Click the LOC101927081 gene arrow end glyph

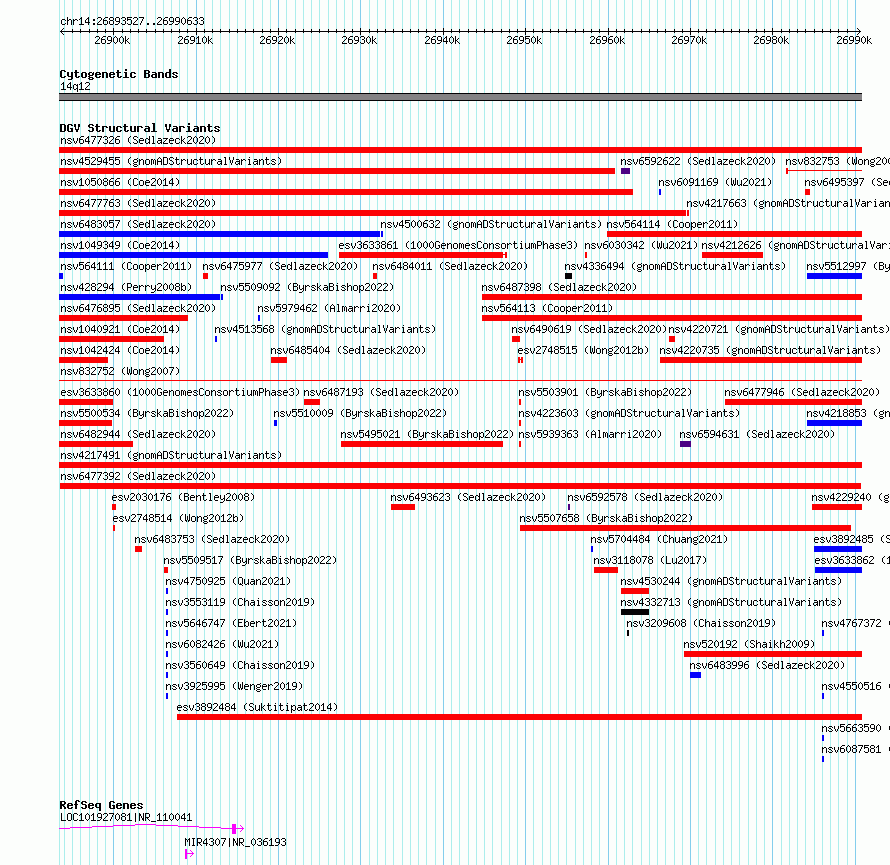pos(238,829)
